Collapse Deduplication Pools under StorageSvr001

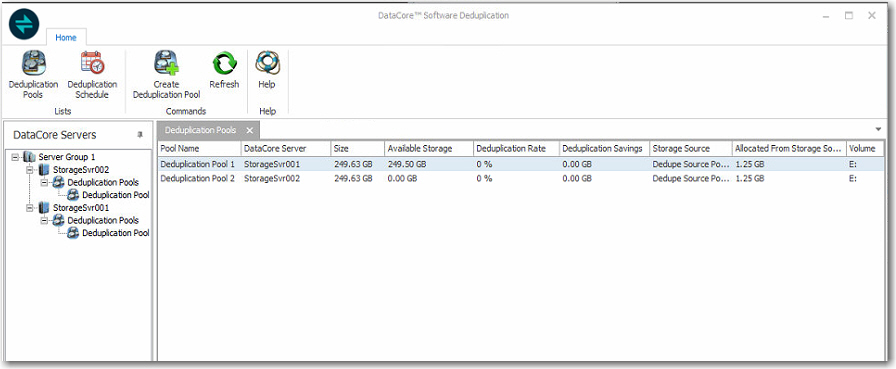coord(44,220)
